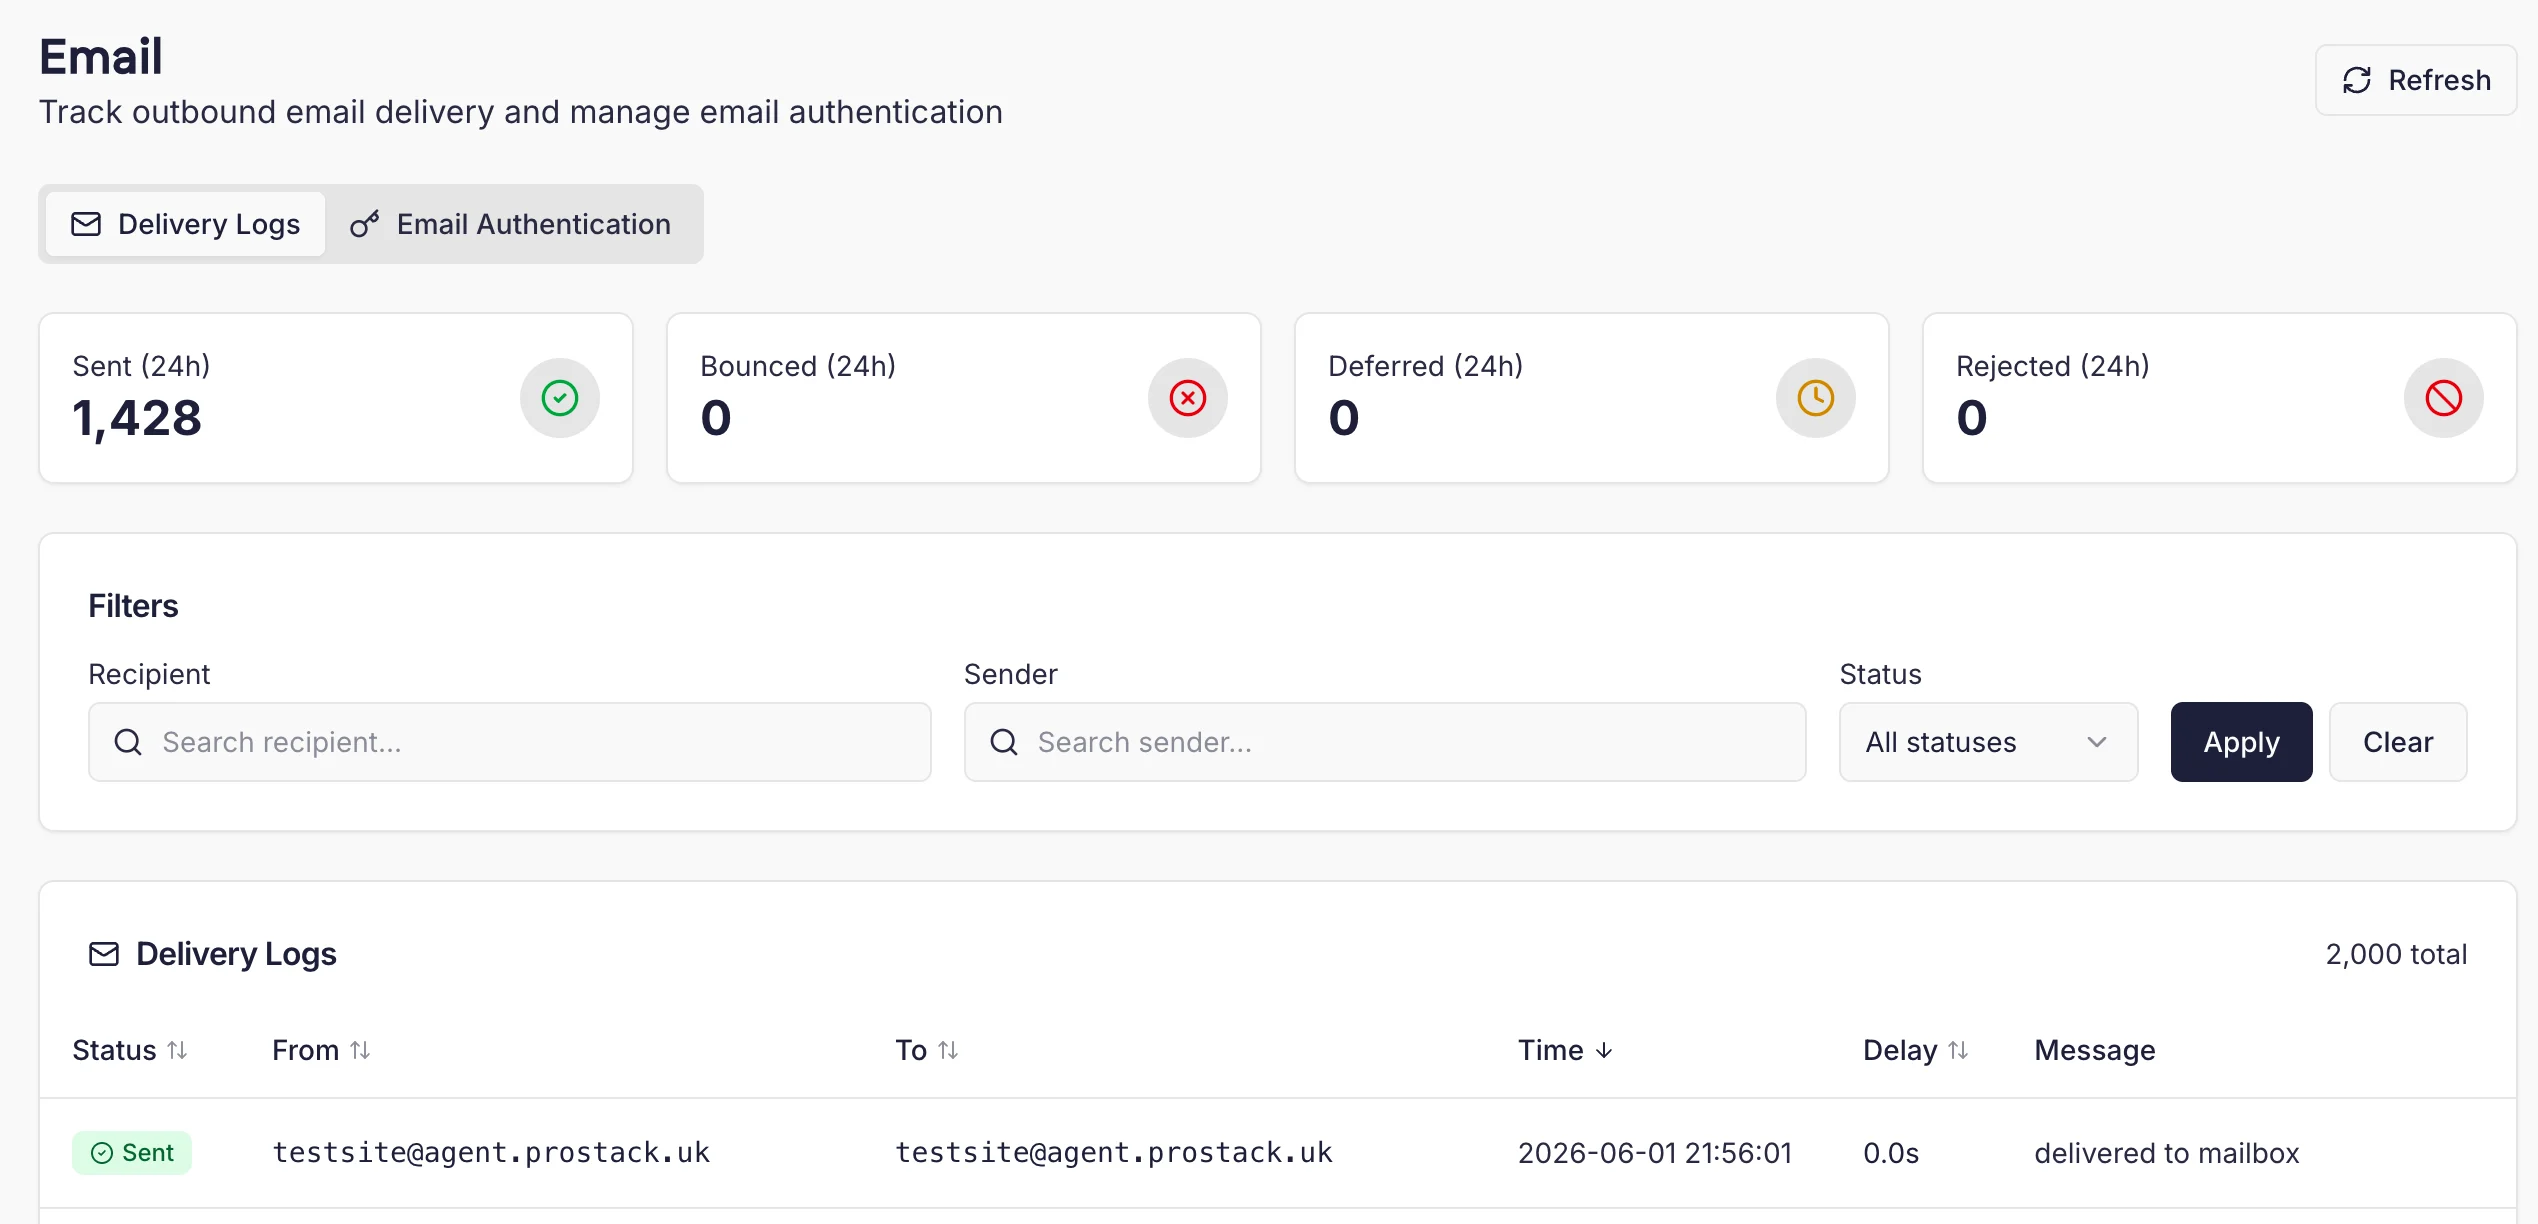Focus the Search recipient input field
2538x1224 pixels.
(510, 742)
